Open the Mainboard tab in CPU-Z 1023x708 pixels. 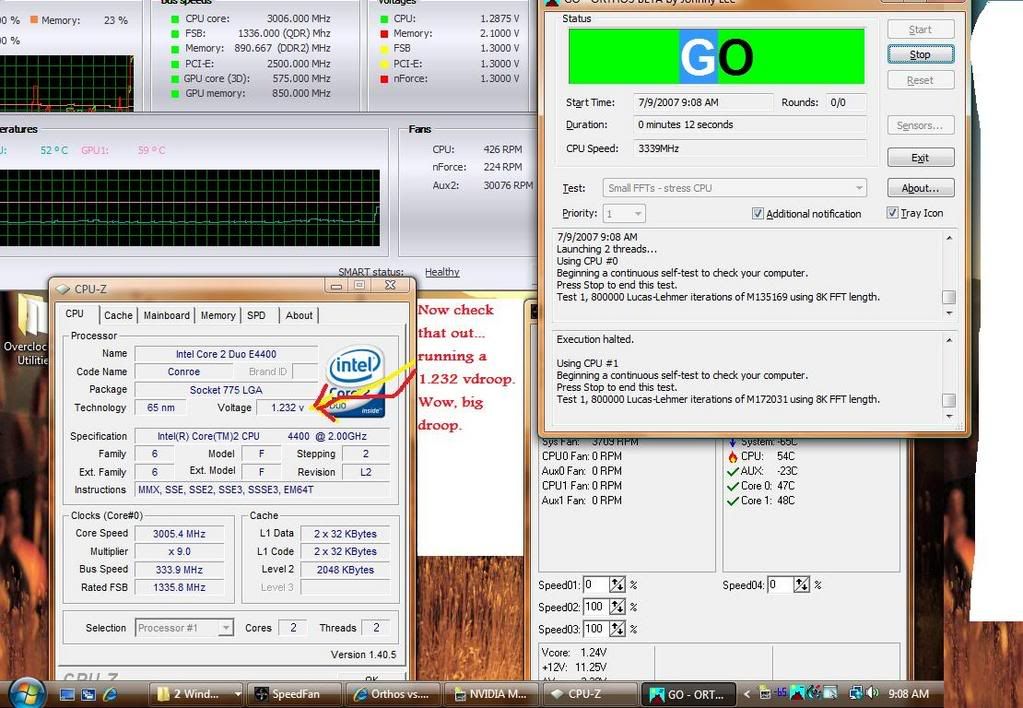[x=166, y=315]
